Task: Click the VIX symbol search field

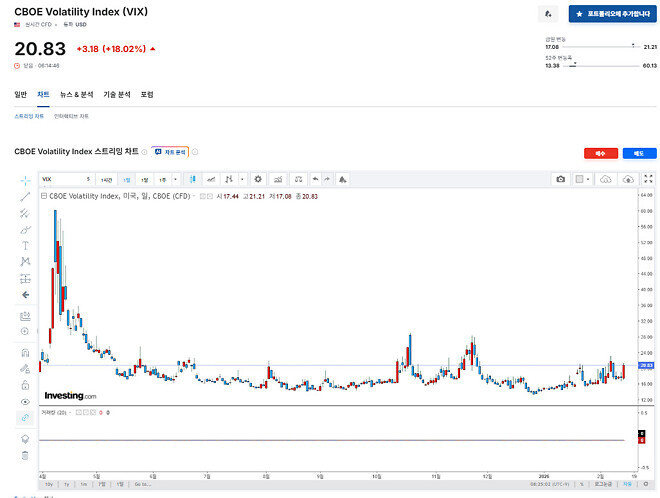Action: [x=64, y=179]
